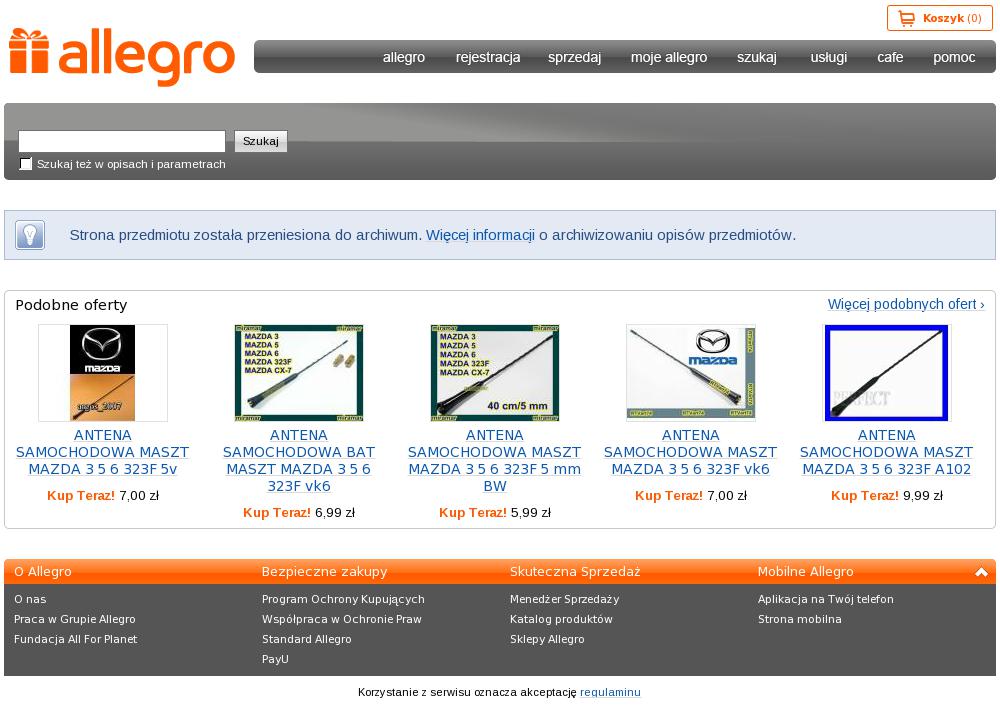Click 'Aplikacja na Twój telefon' footer link
Viewport: 1000px width, 712px height.
tap(826, 599)
